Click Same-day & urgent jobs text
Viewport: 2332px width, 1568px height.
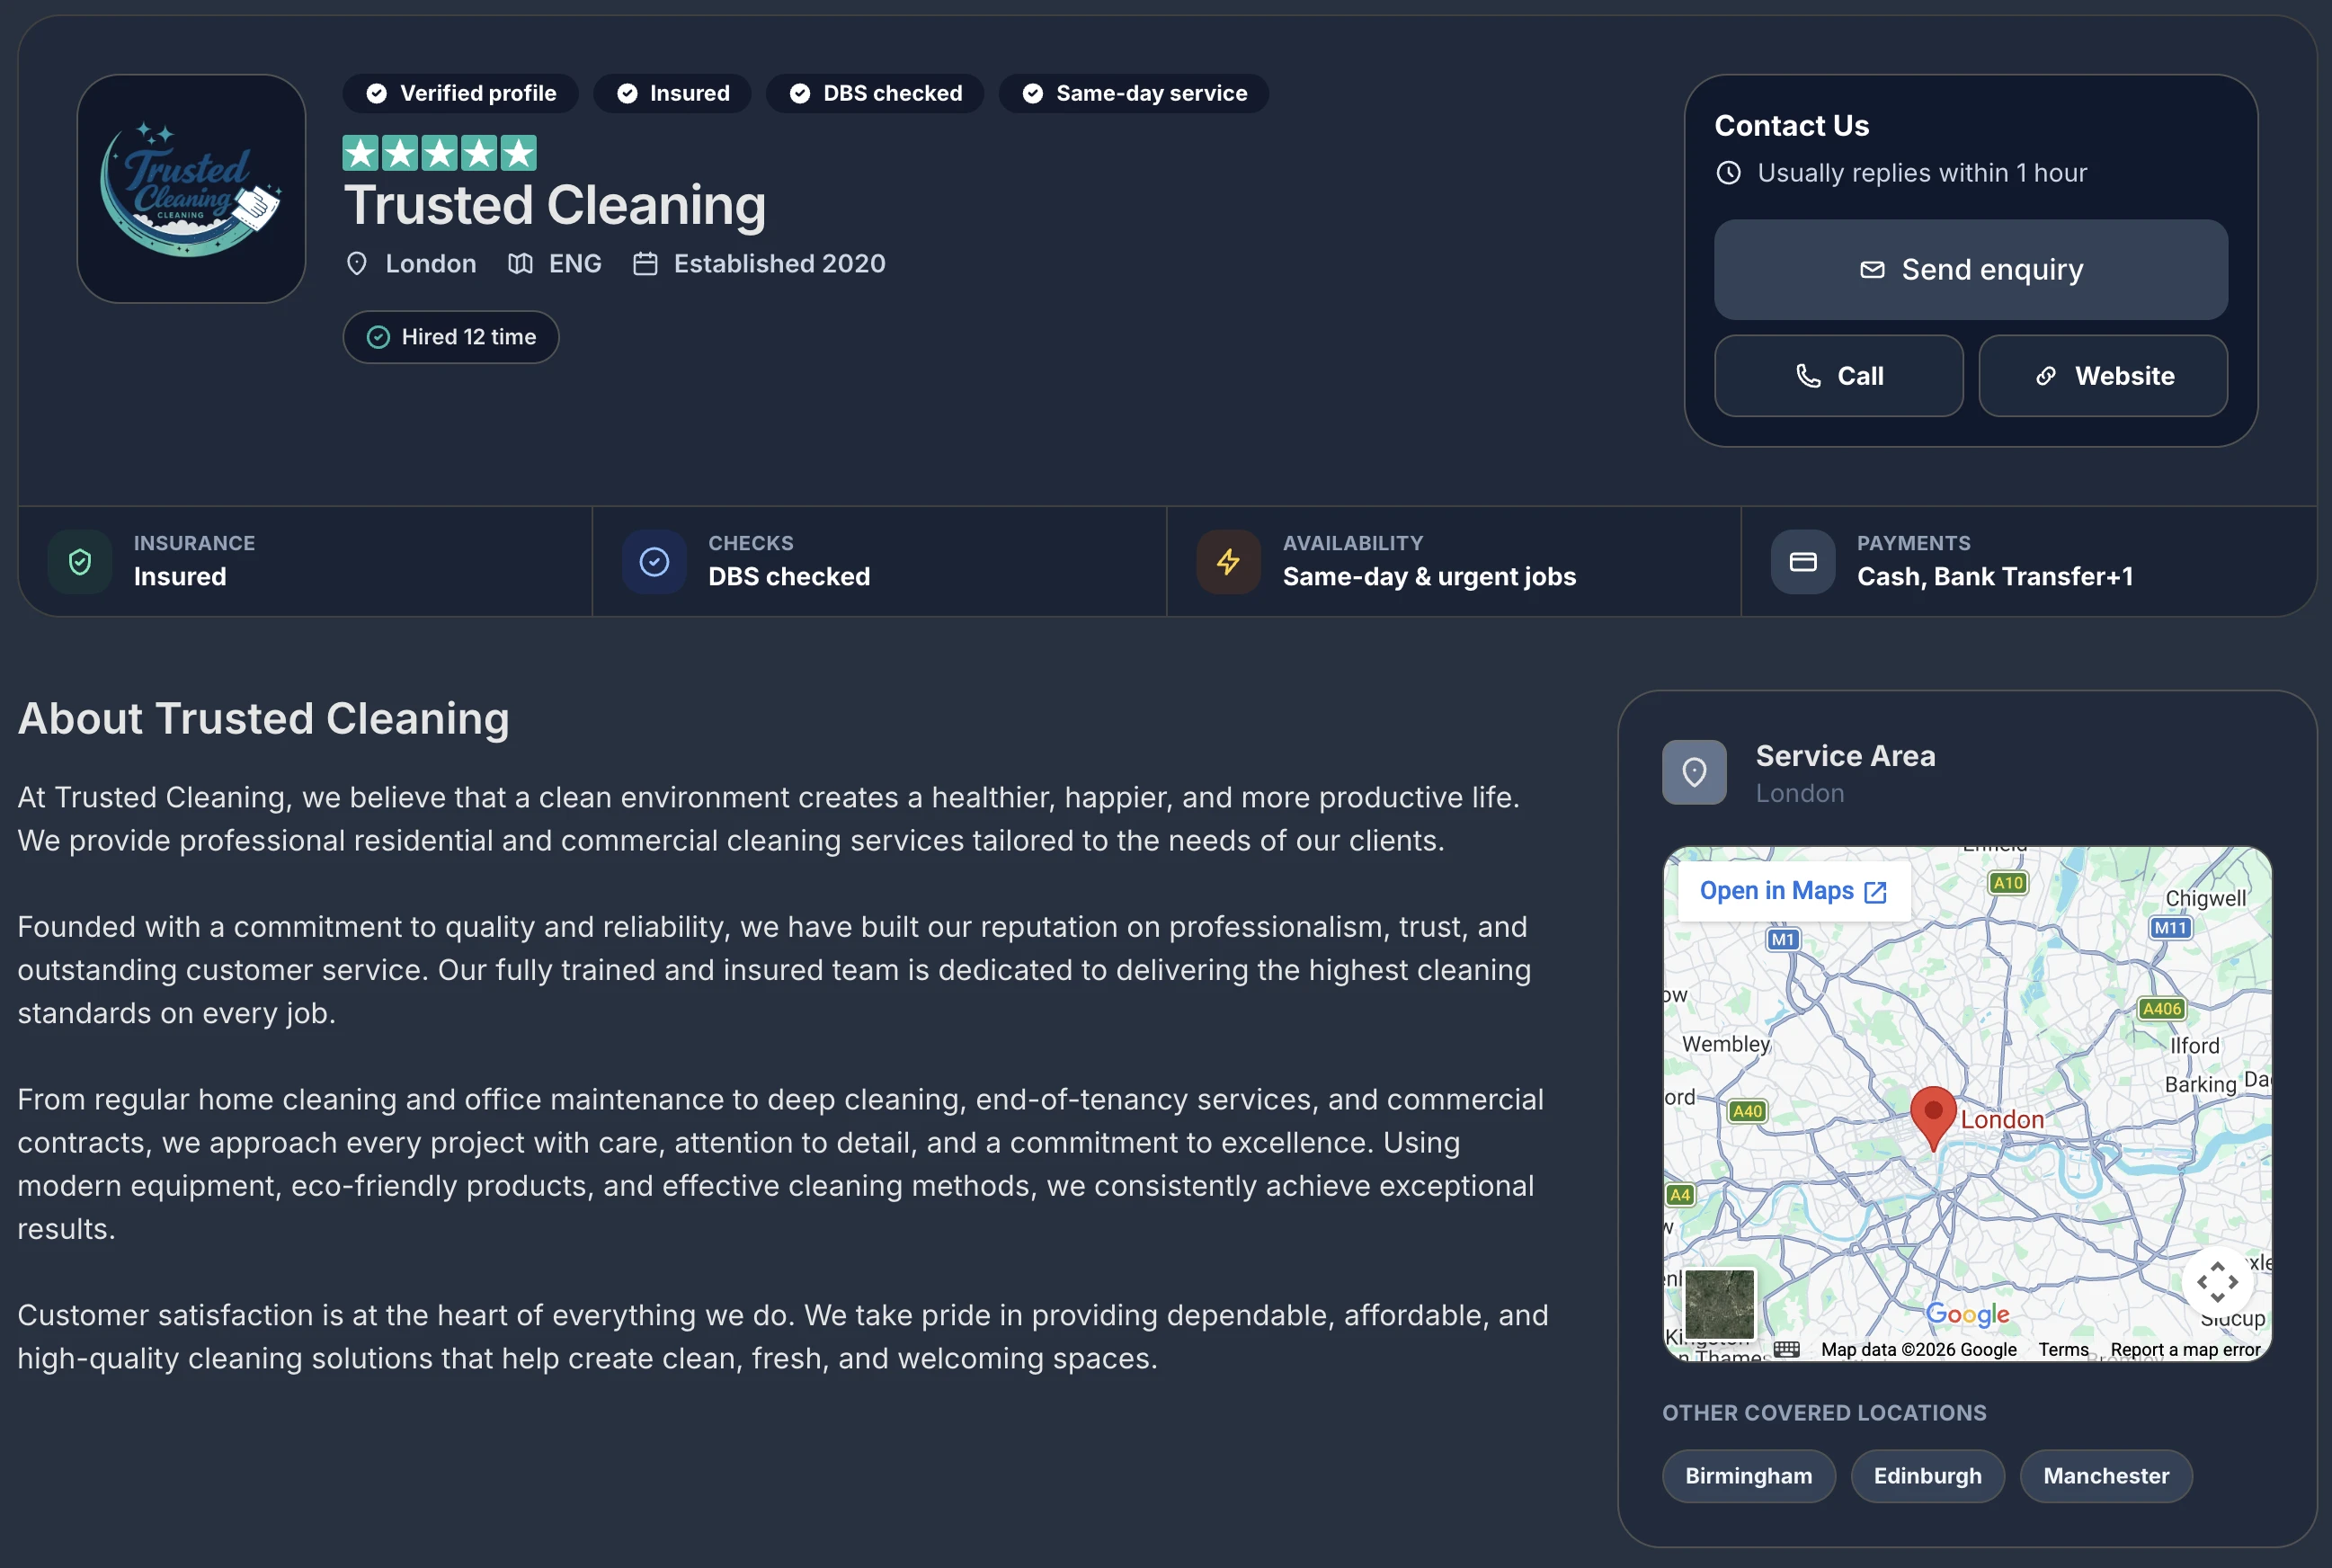(1429, 577)
